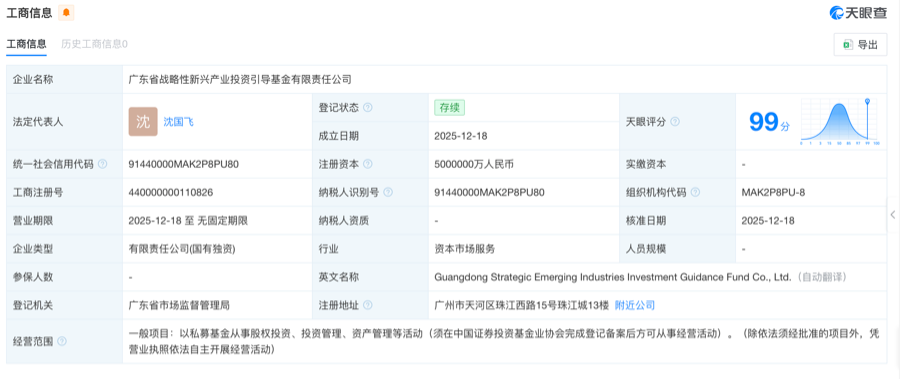Open legal representative 沈国飞 link

(179, 122)
